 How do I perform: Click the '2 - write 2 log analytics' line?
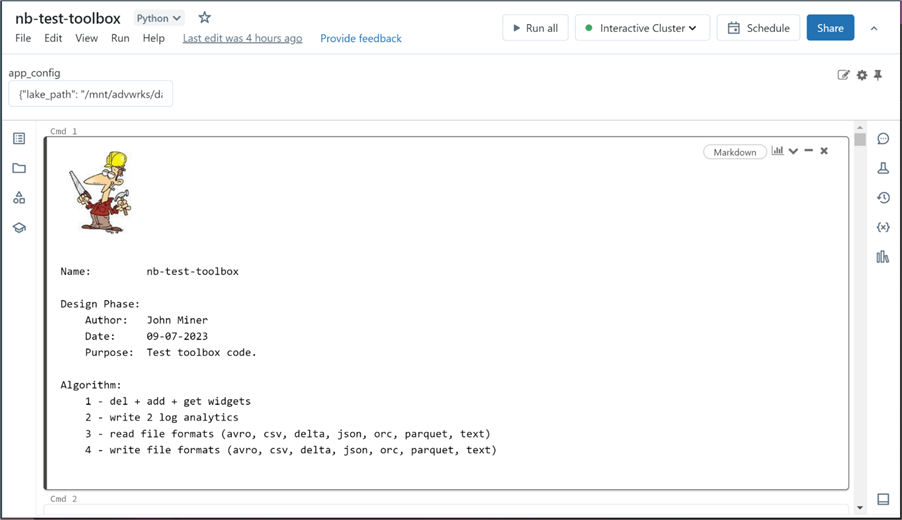162,417
